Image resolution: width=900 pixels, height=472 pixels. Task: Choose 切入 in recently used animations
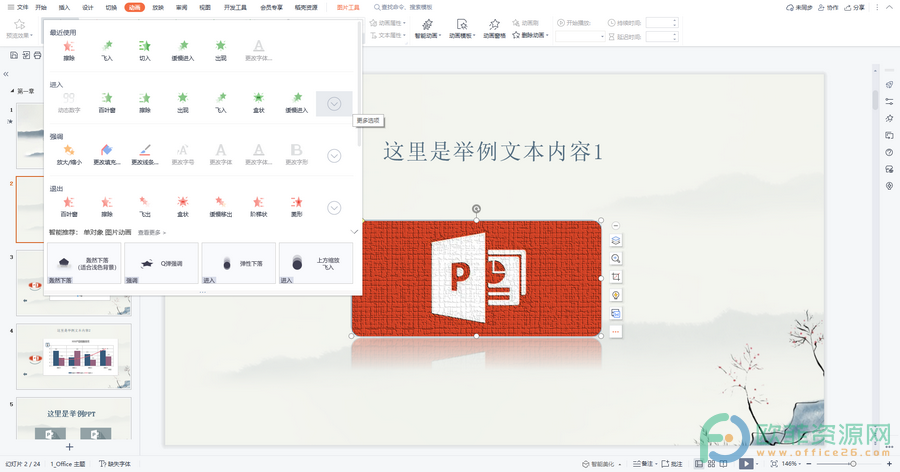click(x=145, y=51)
